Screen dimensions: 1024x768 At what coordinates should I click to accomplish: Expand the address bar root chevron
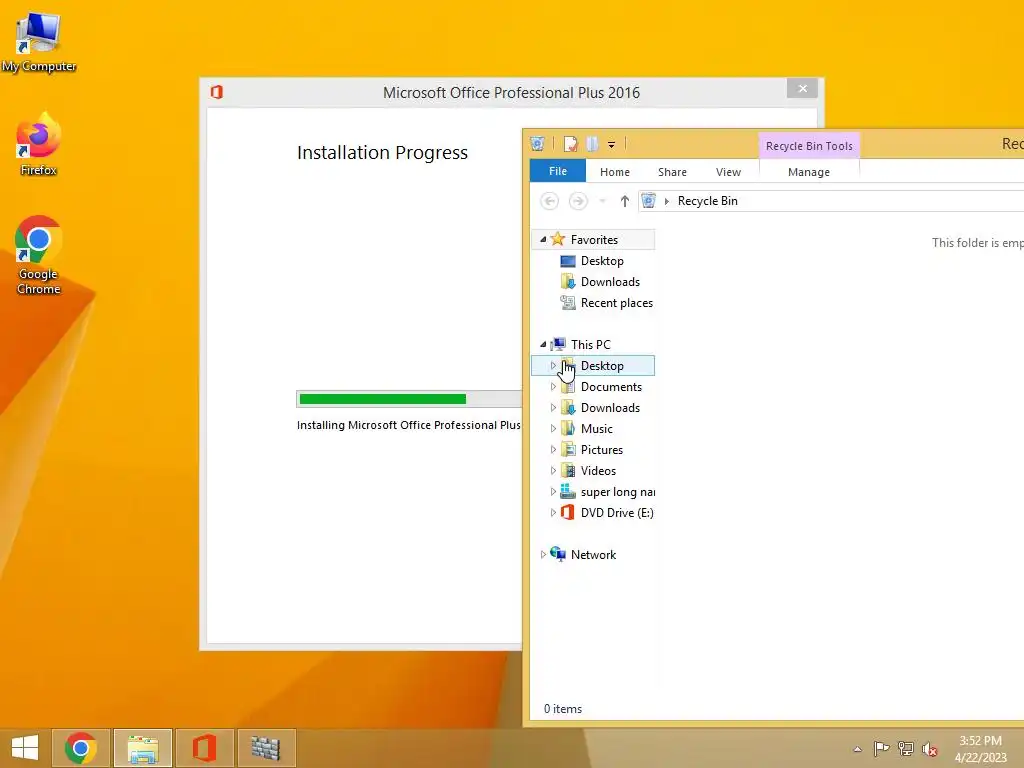pos(667,201)
